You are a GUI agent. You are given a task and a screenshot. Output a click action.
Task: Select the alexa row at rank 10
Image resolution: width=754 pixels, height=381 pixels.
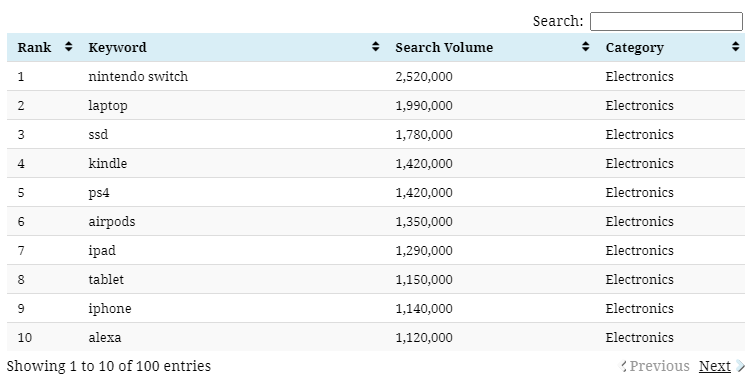pos(376,337)
